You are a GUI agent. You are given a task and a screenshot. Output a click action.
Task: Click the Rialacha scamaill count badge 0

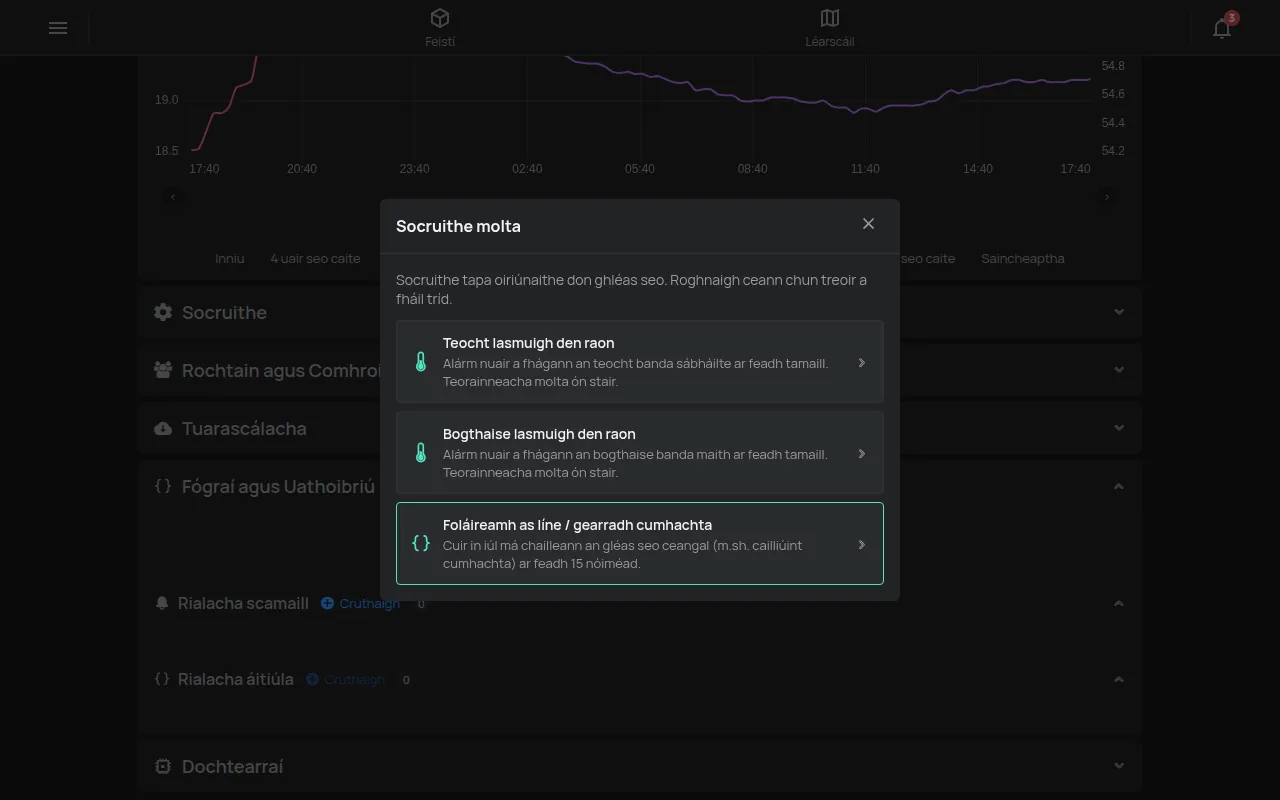pos(421,604)
